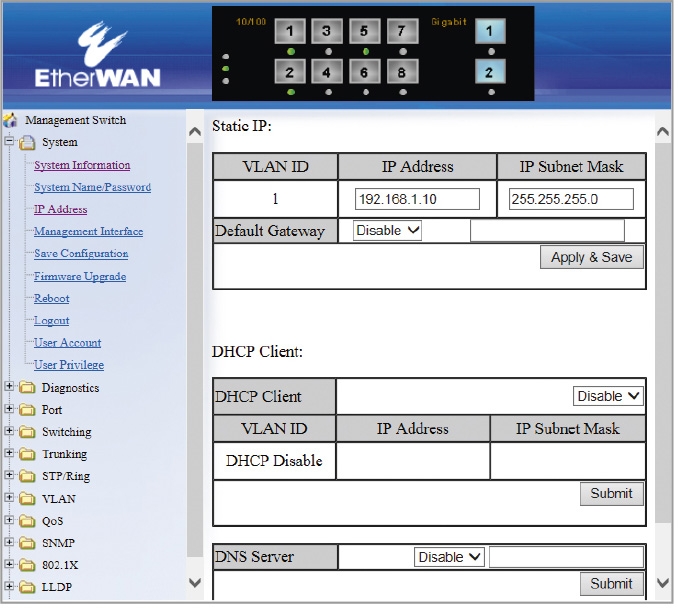
Task: Open the DNS Server Disable dropdown
Action: pos(449,557)
